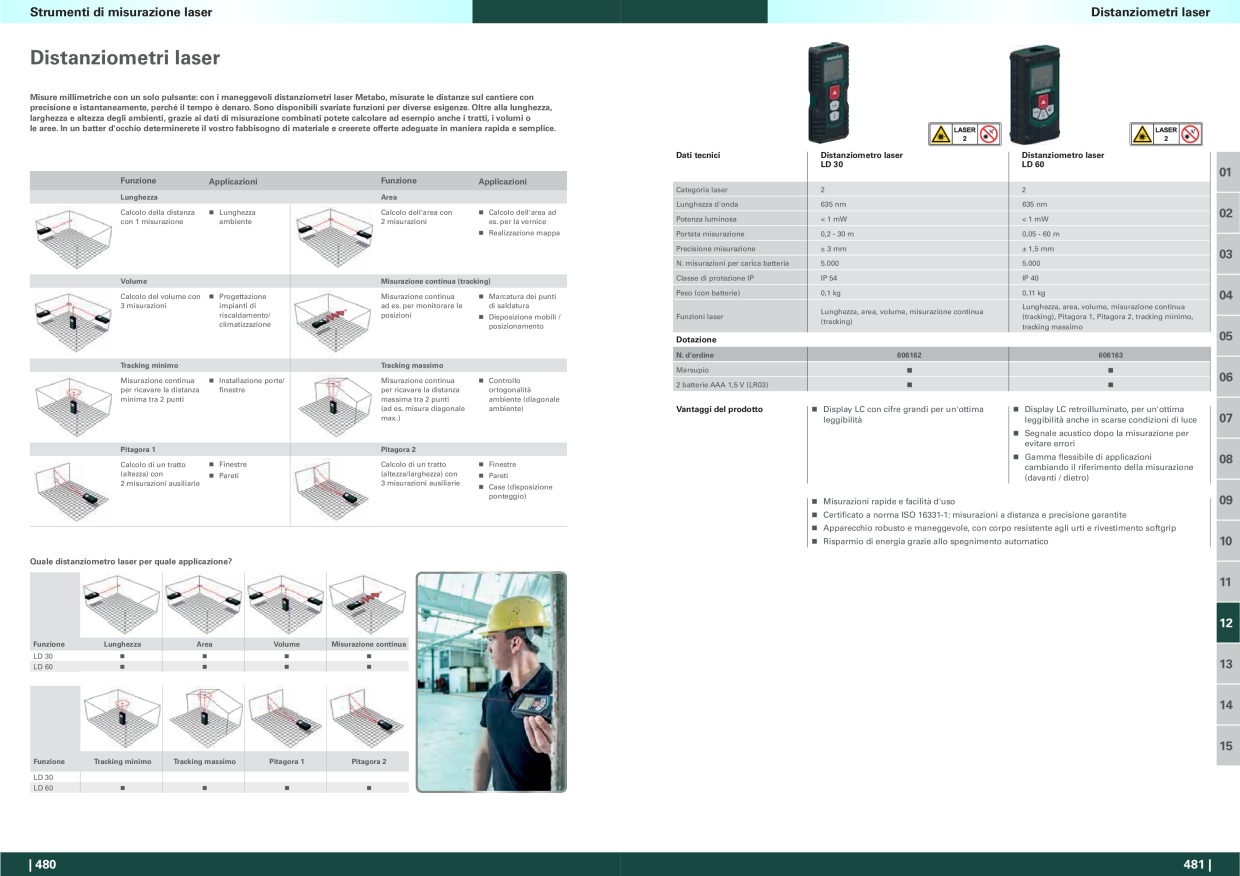
Task: Click the 'IP 54' protection class value
Action: coord(829,278)
